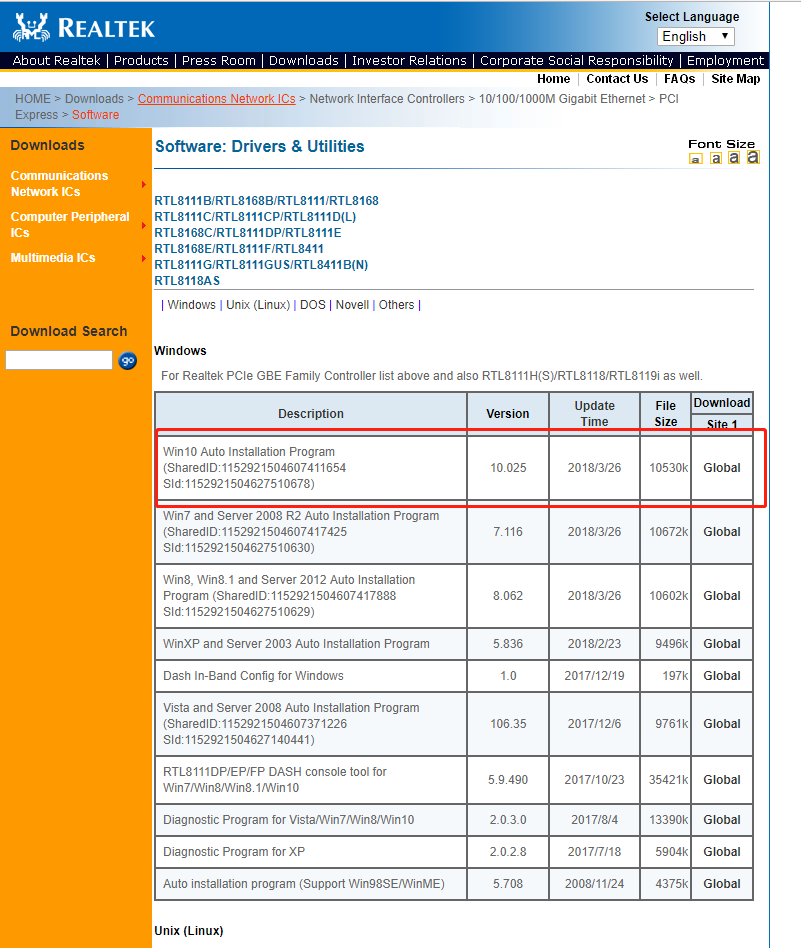
Task: Click RTL8111G/RTL8111GUS/RTL8411B(N) text
Action: [261, 265]
